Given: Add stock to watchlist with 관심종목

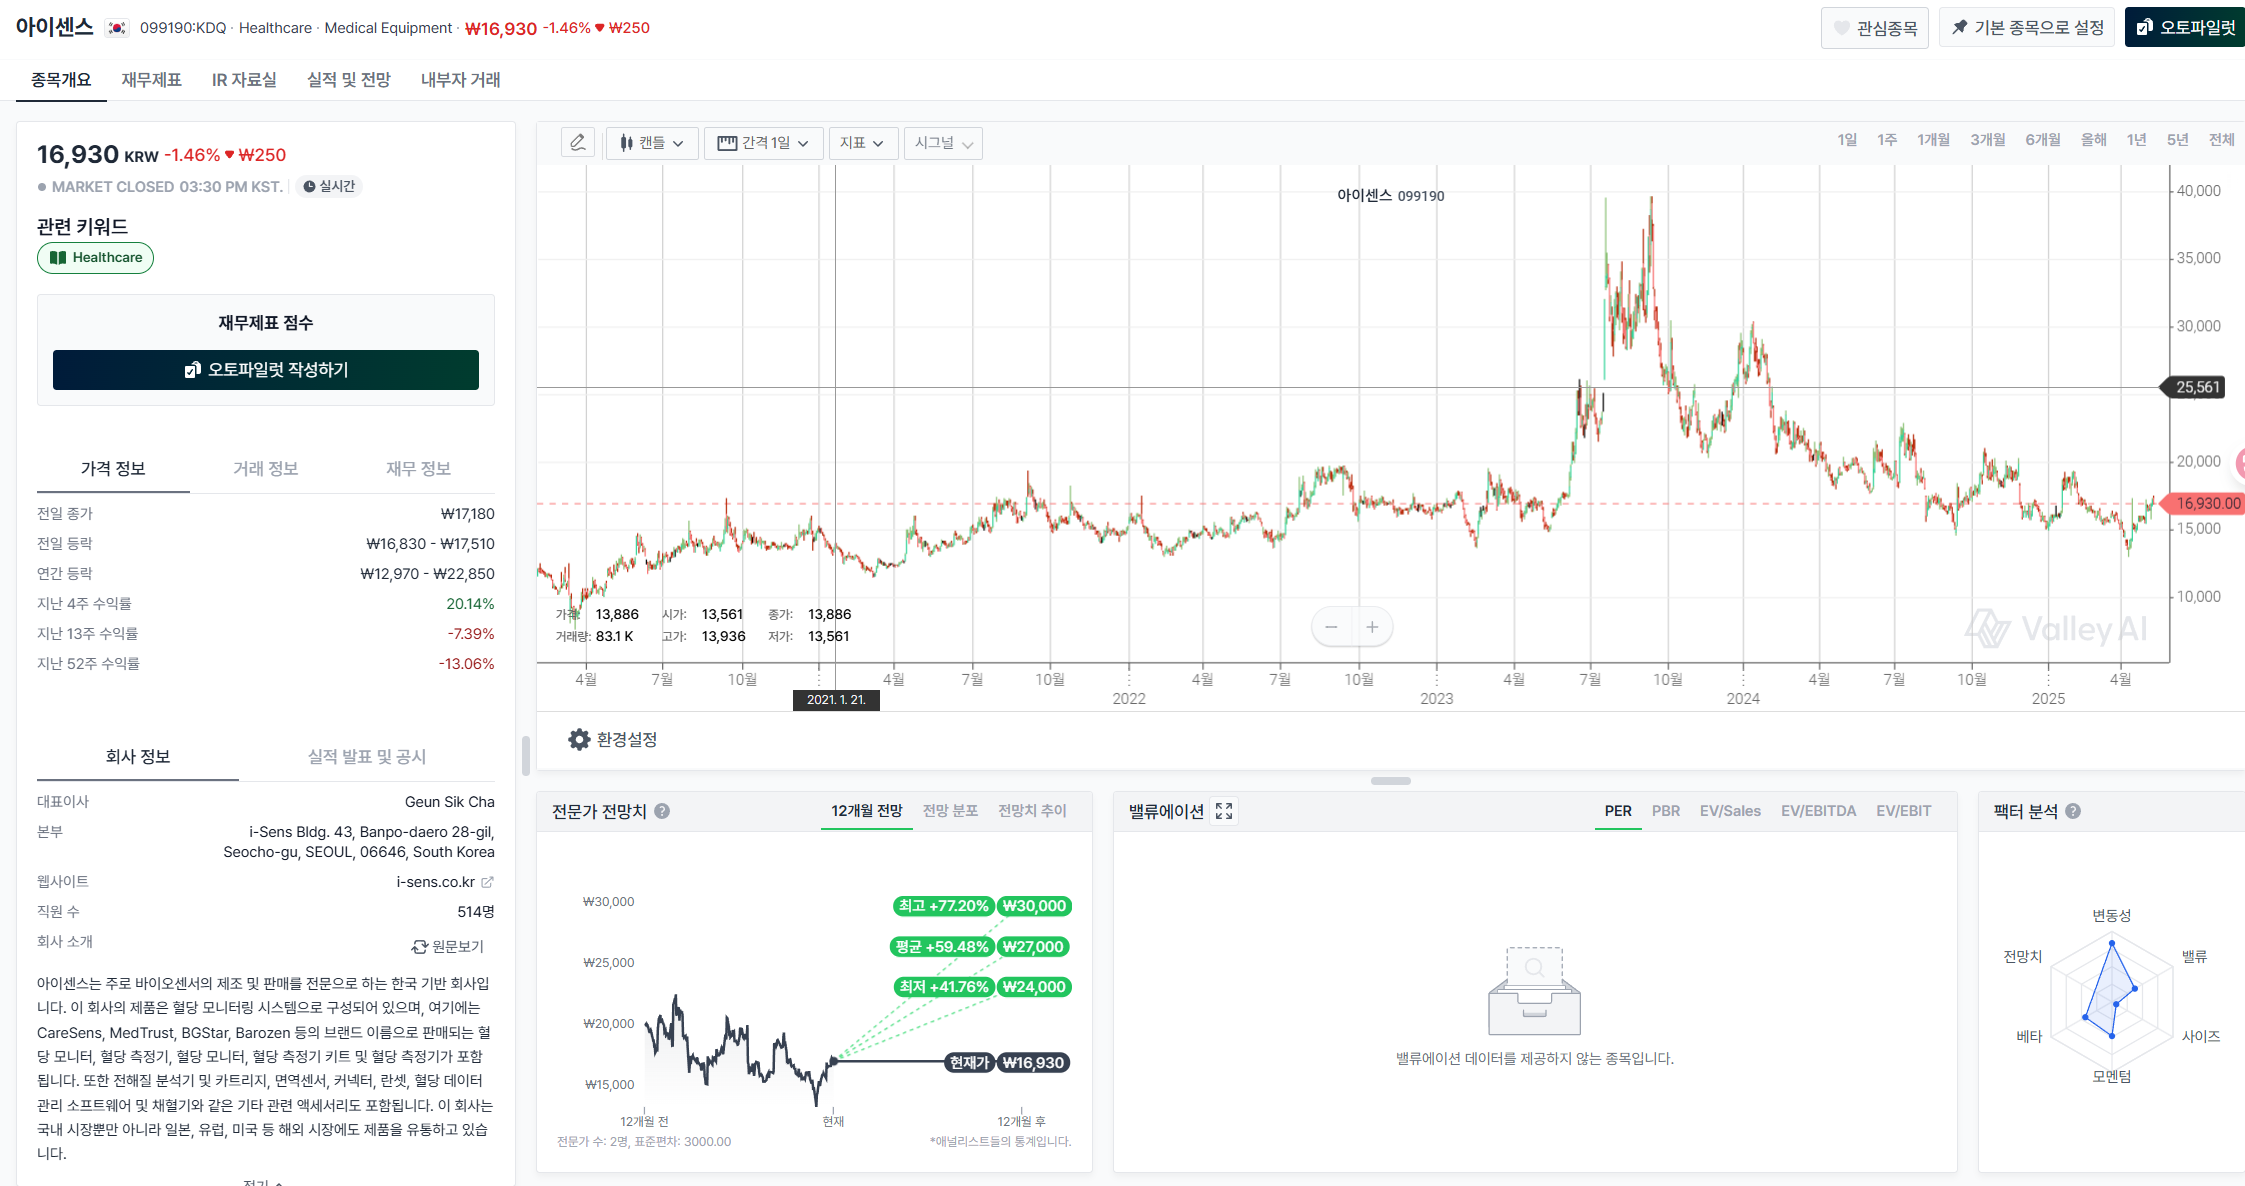Looking at the screenshot, I should (x=1875, y=28).
